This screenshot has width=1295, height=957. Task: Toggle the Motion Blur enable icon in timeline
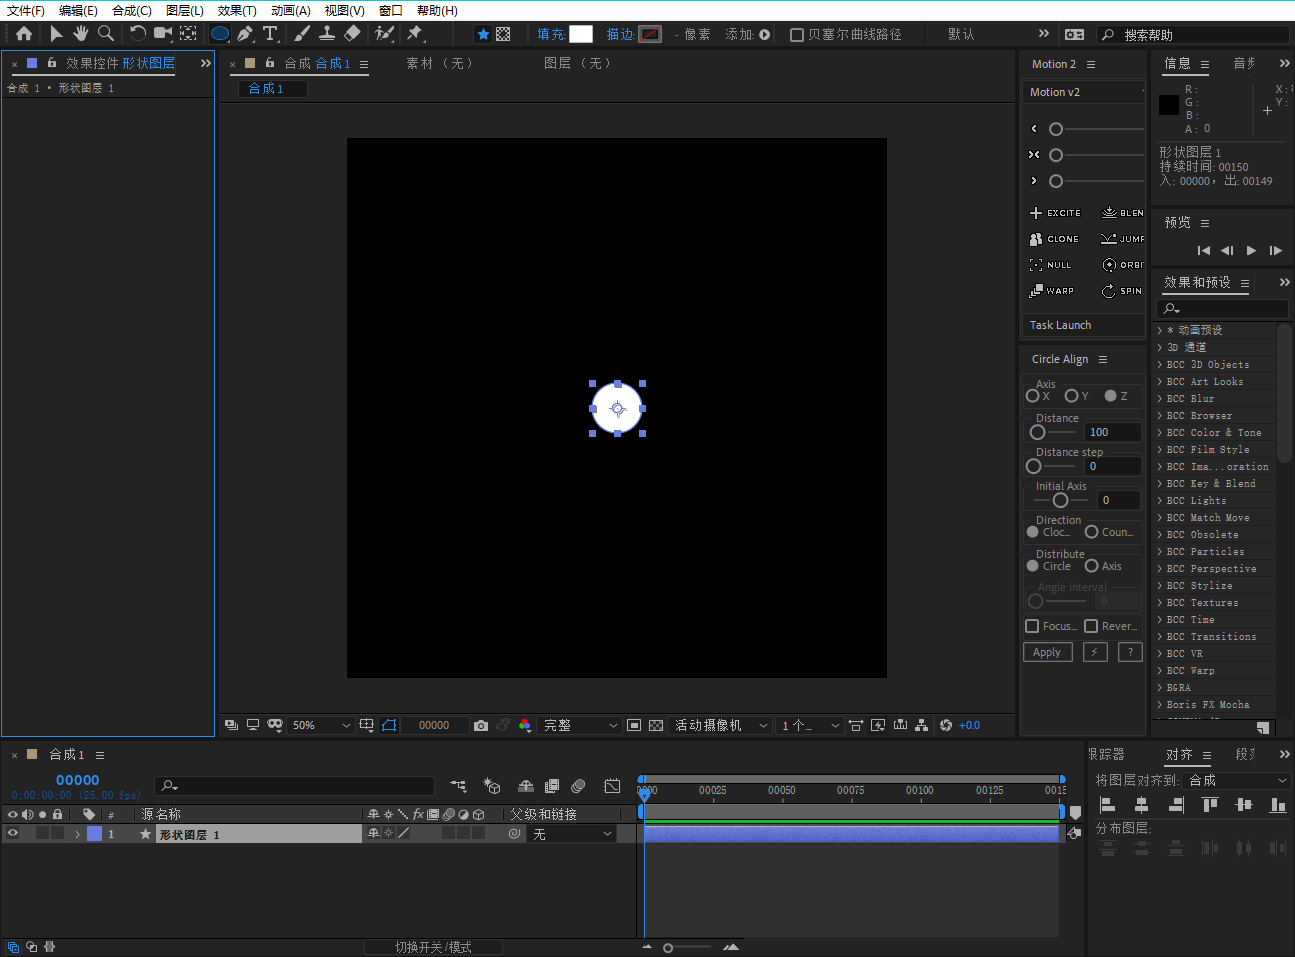578,786
